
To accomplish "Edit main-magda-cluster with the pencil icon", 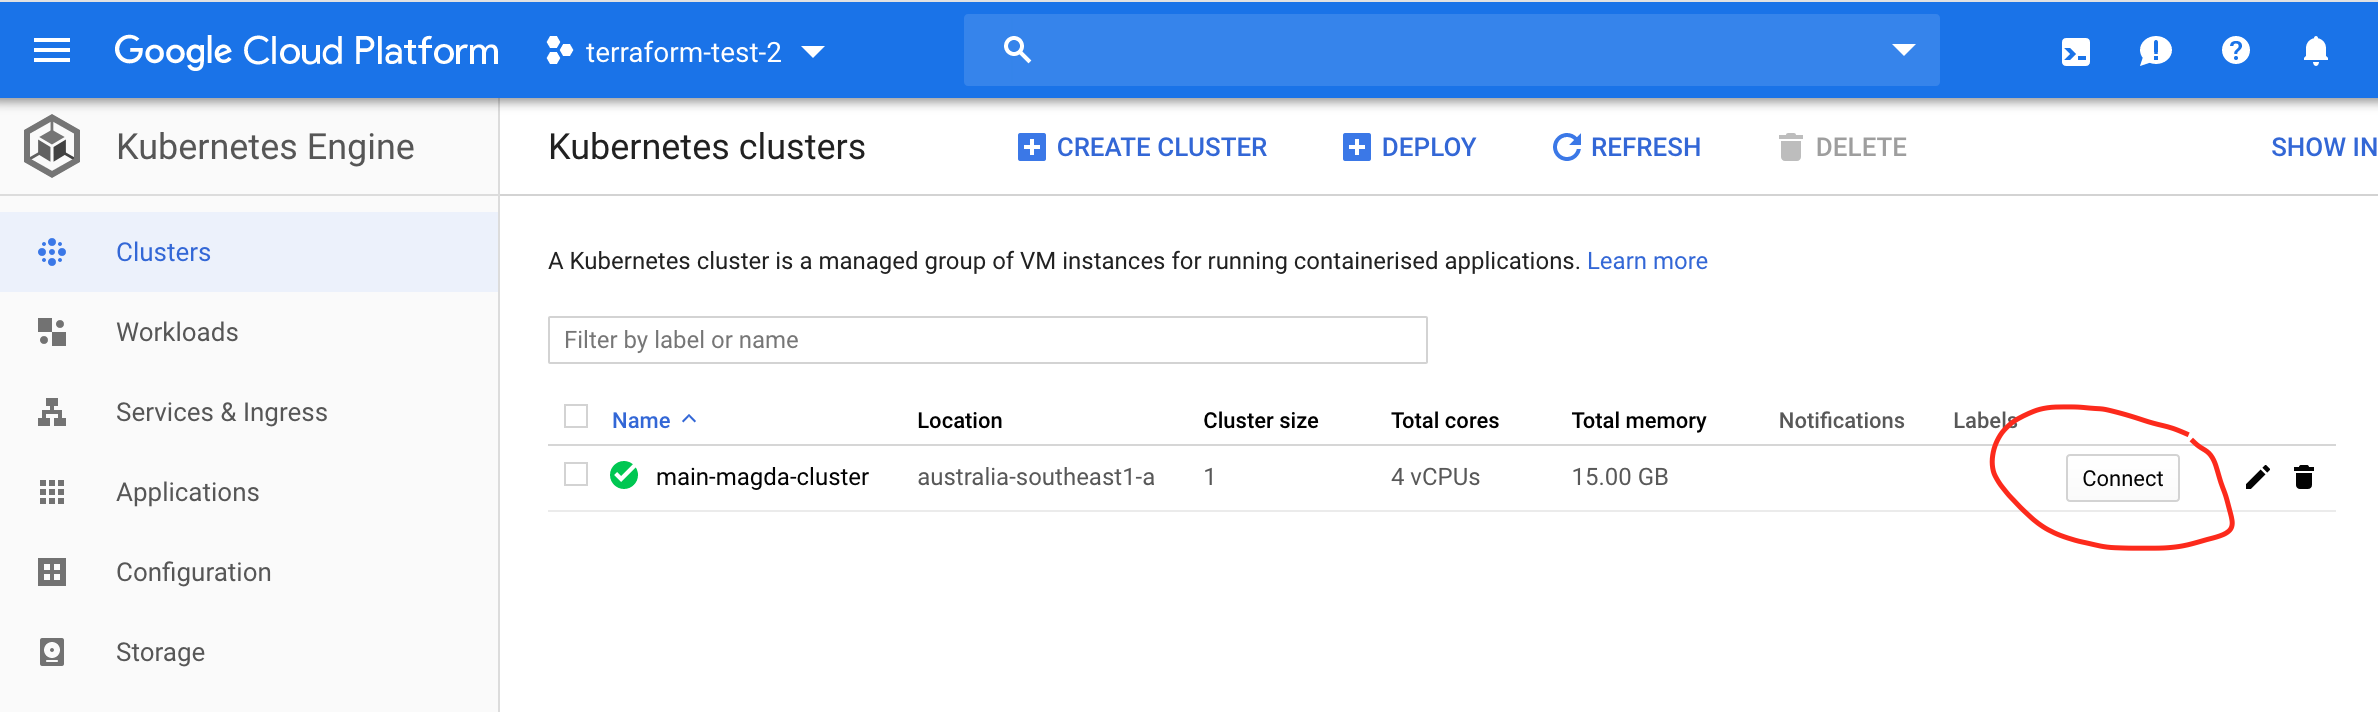I will 2257,478.
